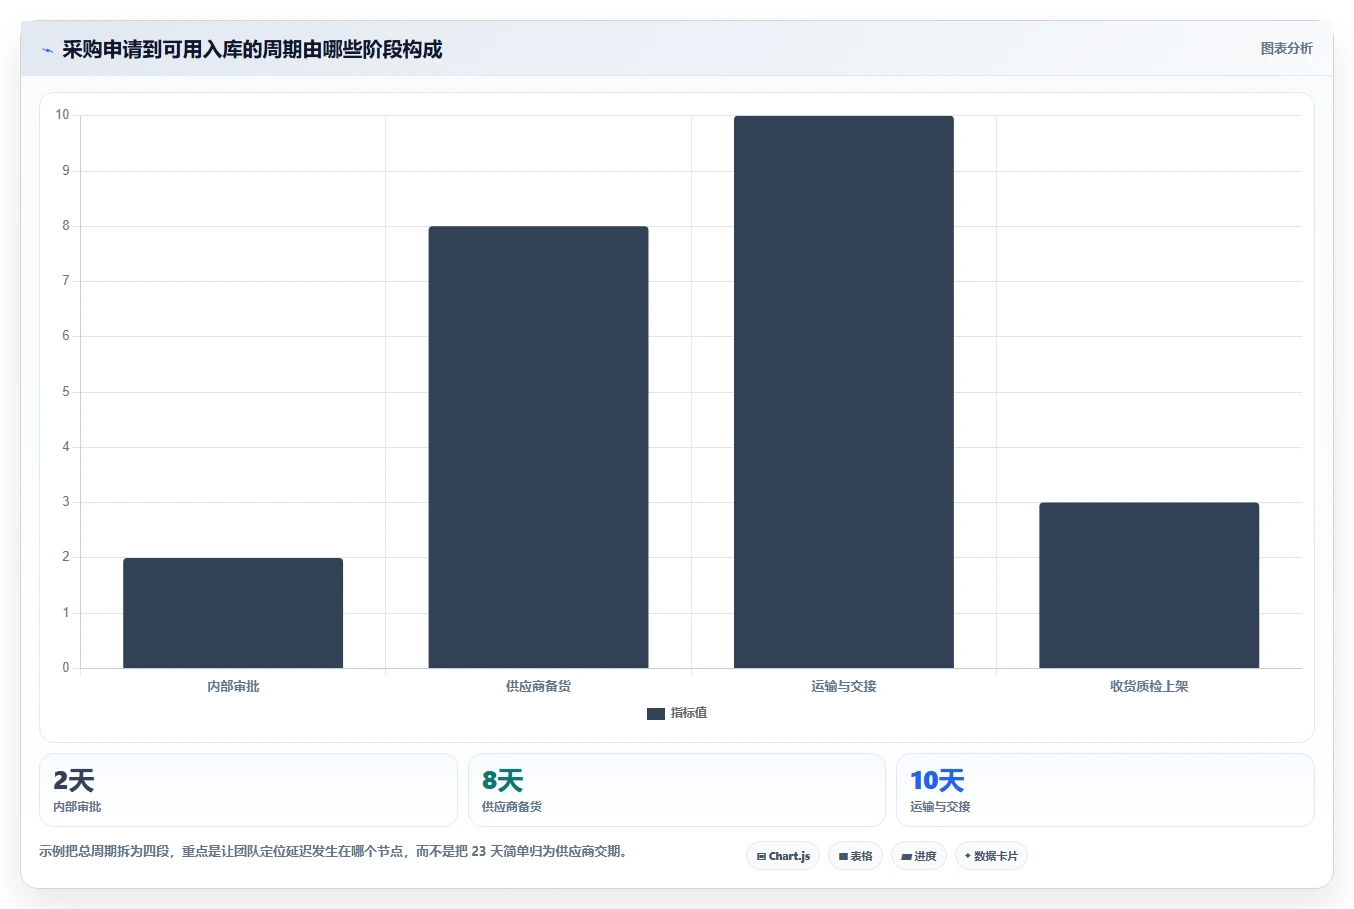Click the lightning icon beside the chart title
The height and width of the screenshot is (909, 1354).
point(47,50)
